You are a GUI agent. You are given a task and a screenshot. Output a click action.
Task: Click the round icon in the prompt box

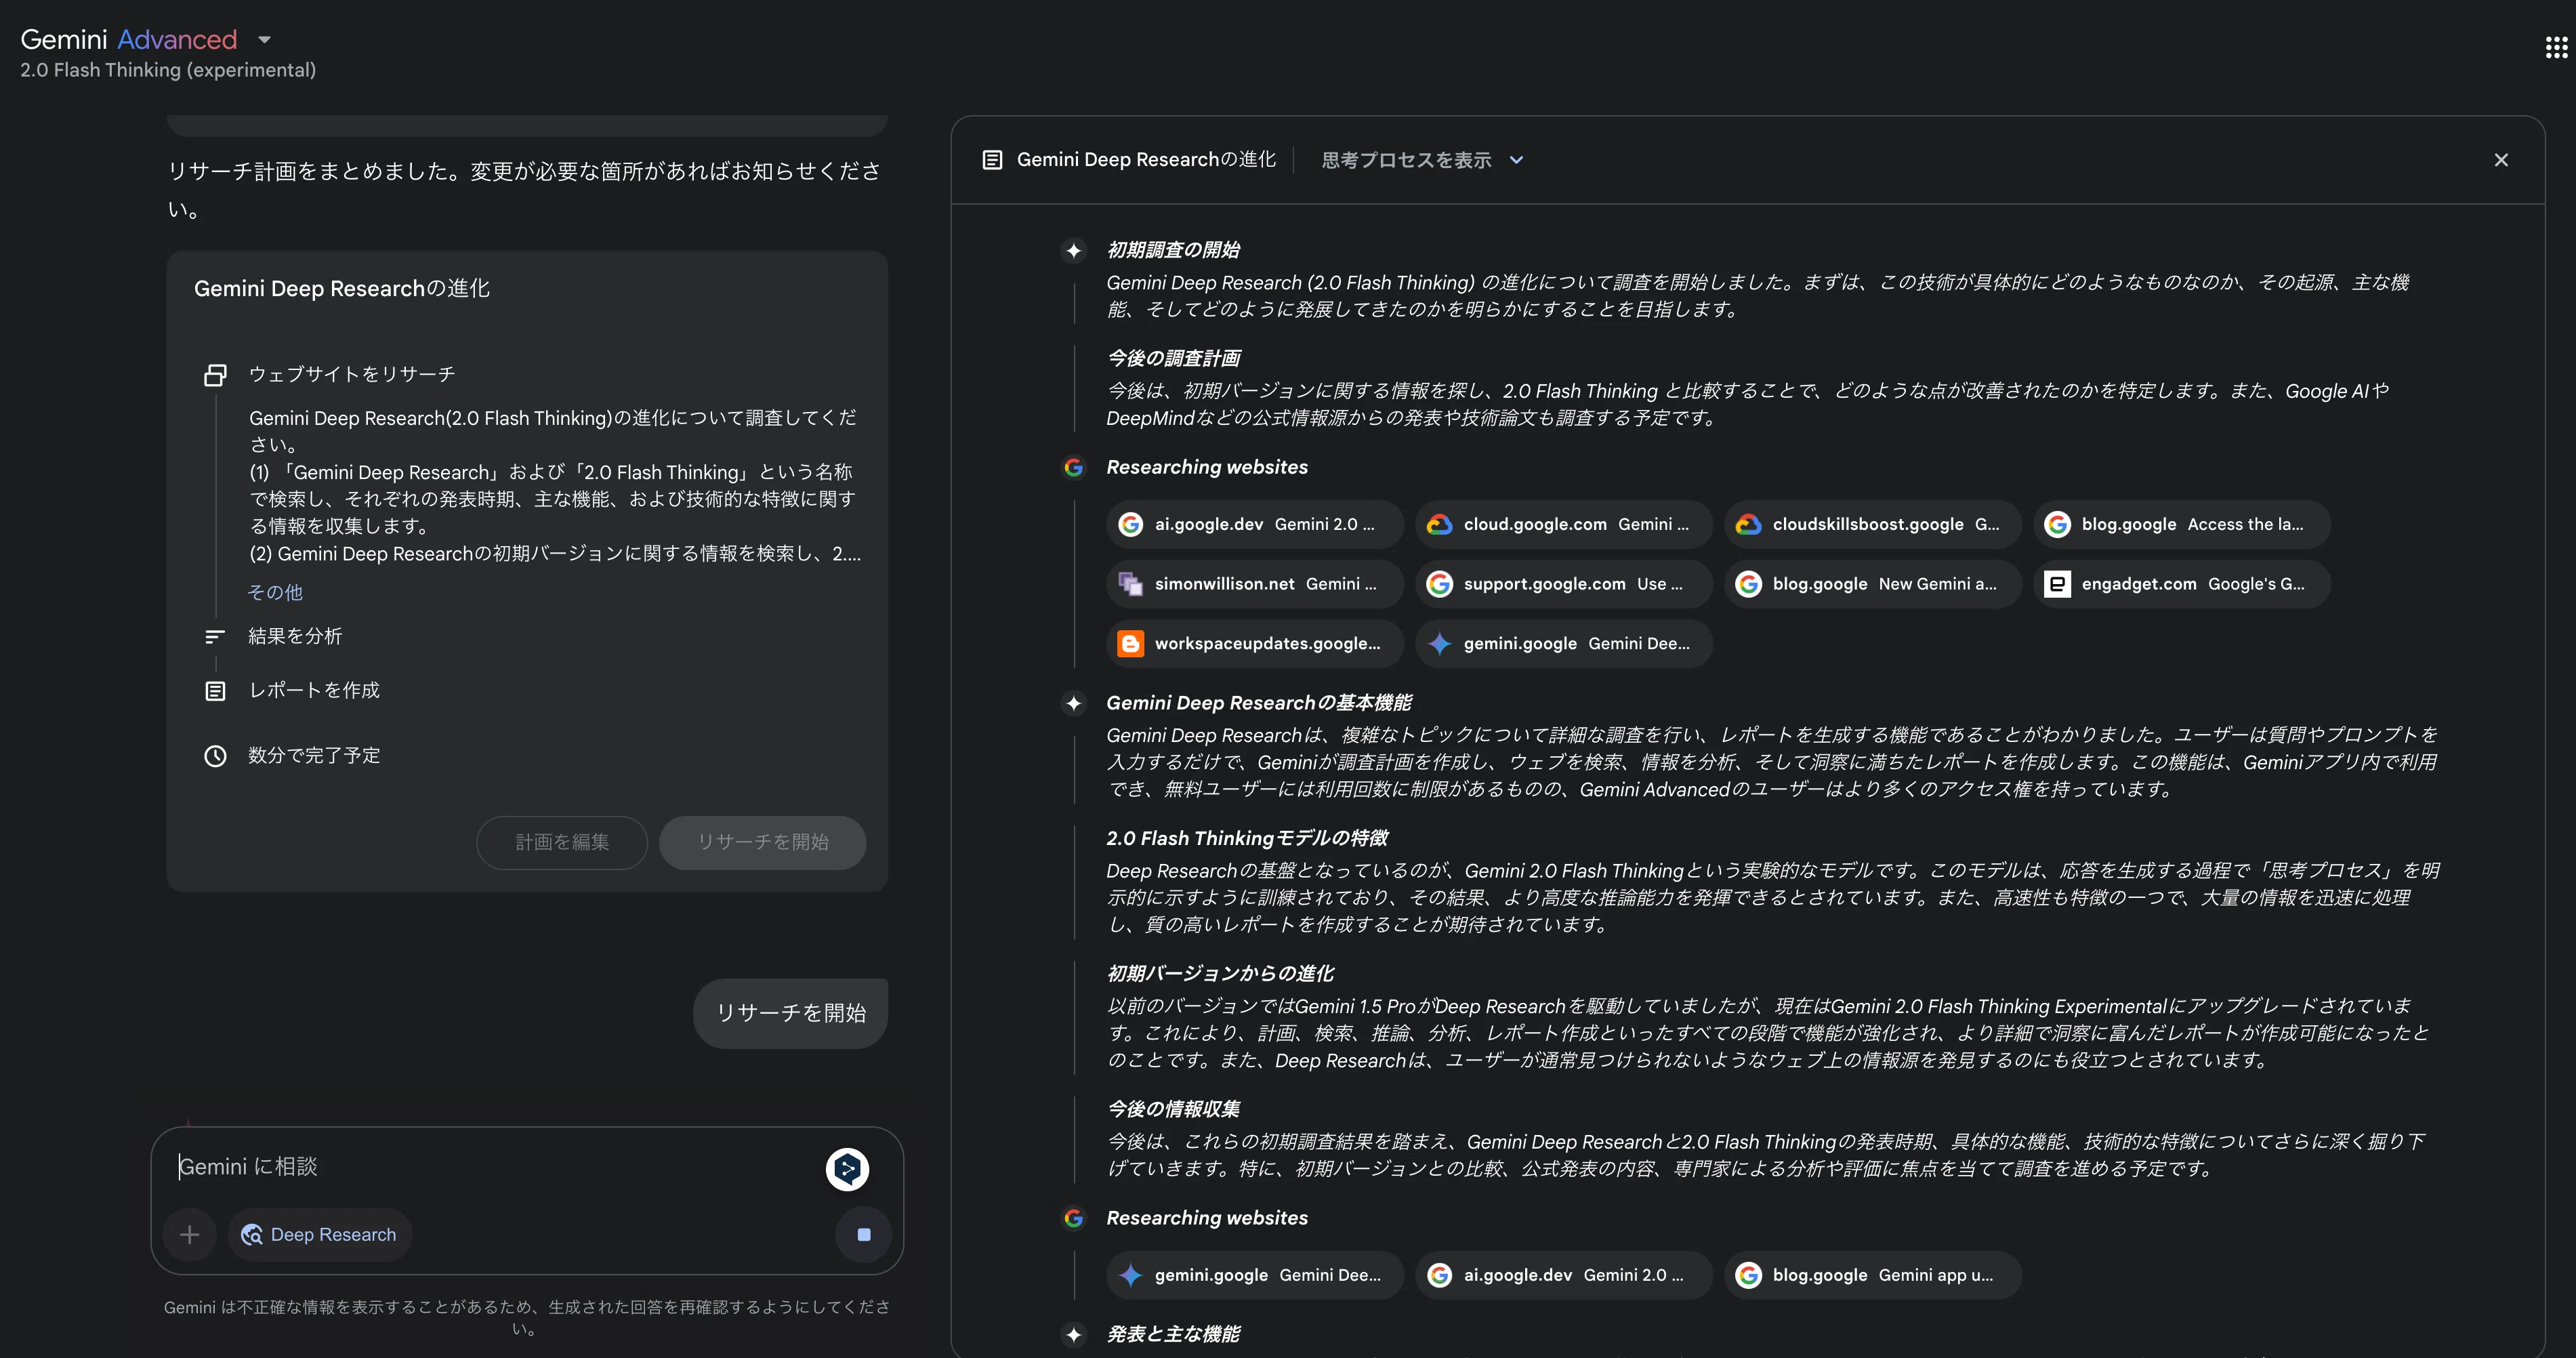pyautogui.click(x=847, y=1169)
